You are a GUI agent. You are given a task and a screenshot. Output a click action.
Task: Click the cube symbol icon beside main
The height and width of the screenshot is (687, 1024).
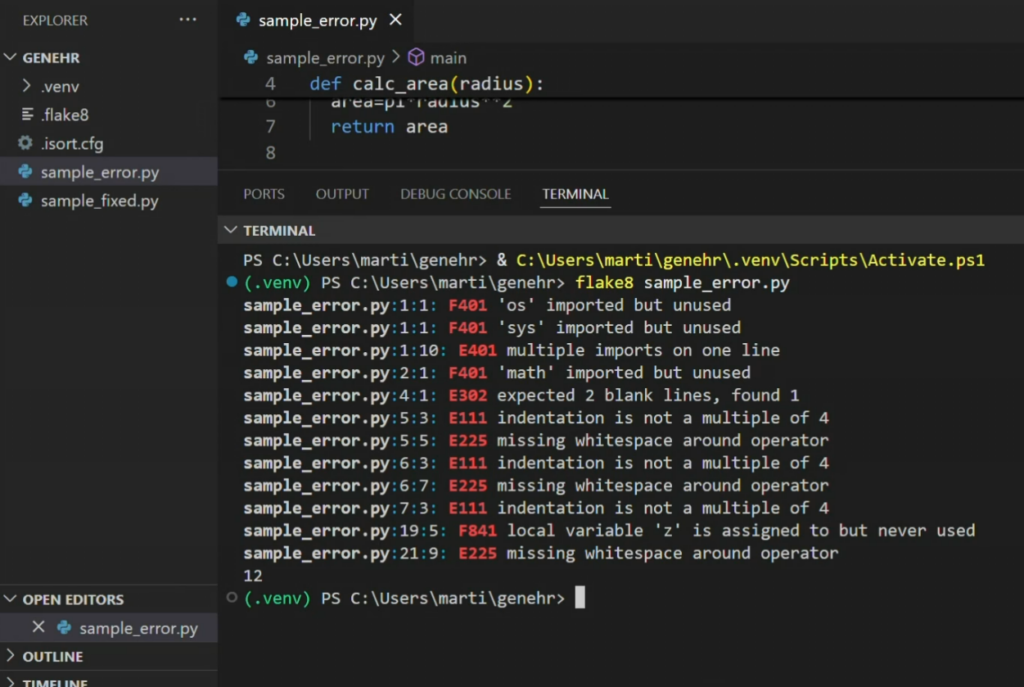point(416,57)
